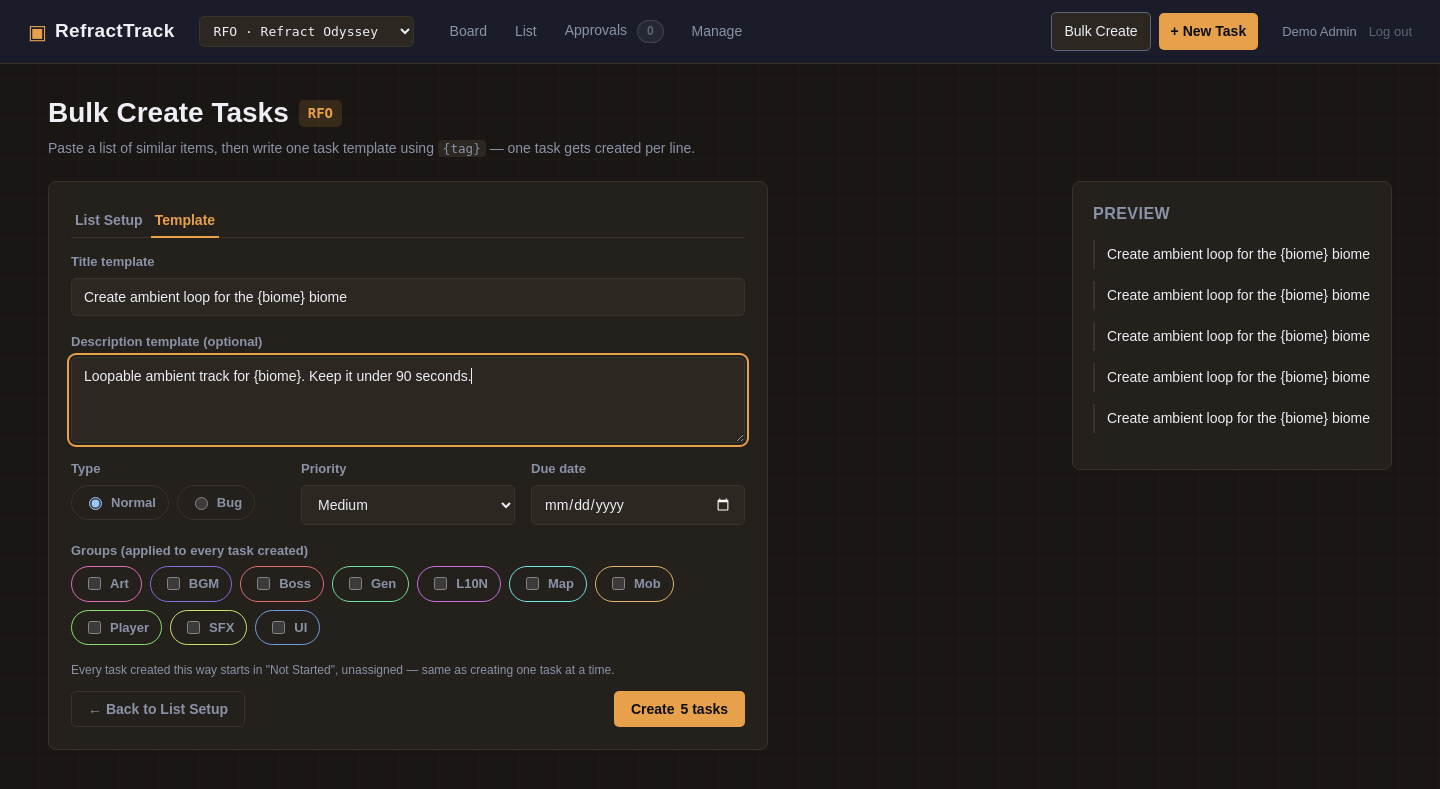This screenshot has height=789, width=1440.
Task: Check the BGM group checkbox
Action: tap(173, 584)
